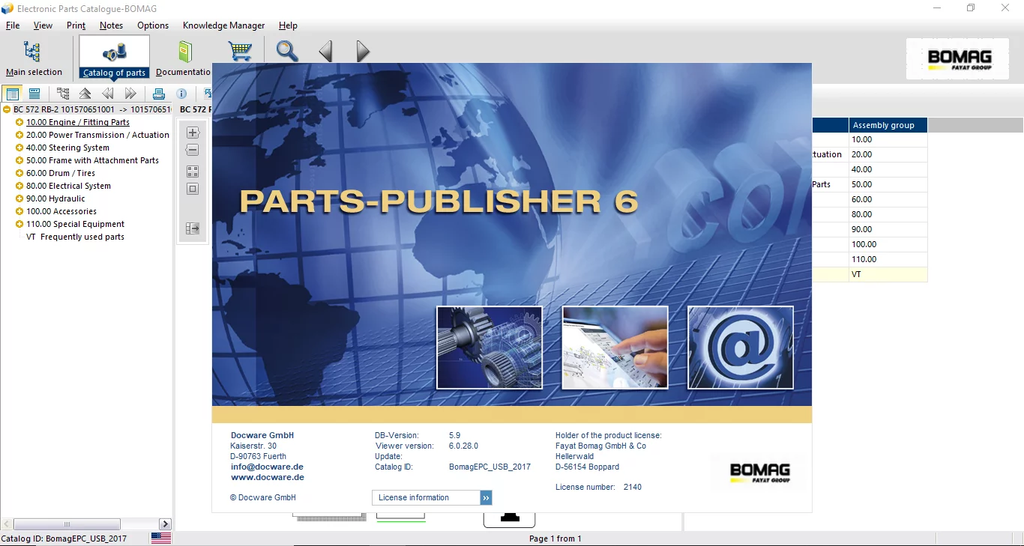This screenshot has height=546, width=1024.
Task: Select Frequently used parts tree item
Action: (x=82, y=237)
